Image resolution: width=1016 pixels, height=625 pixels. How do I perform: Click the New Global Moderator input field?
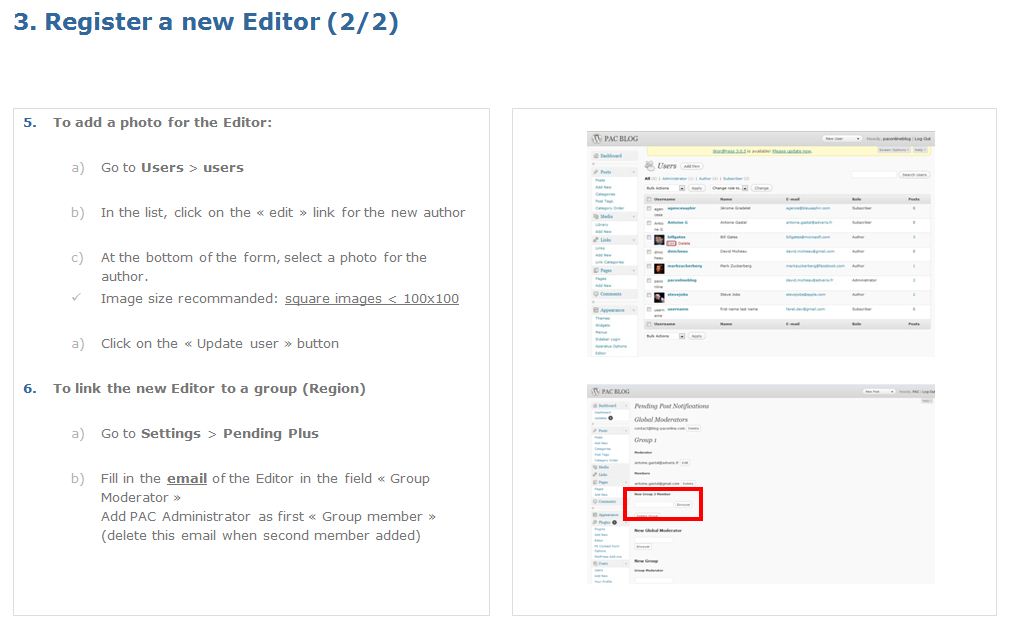[x=654, y=540]
